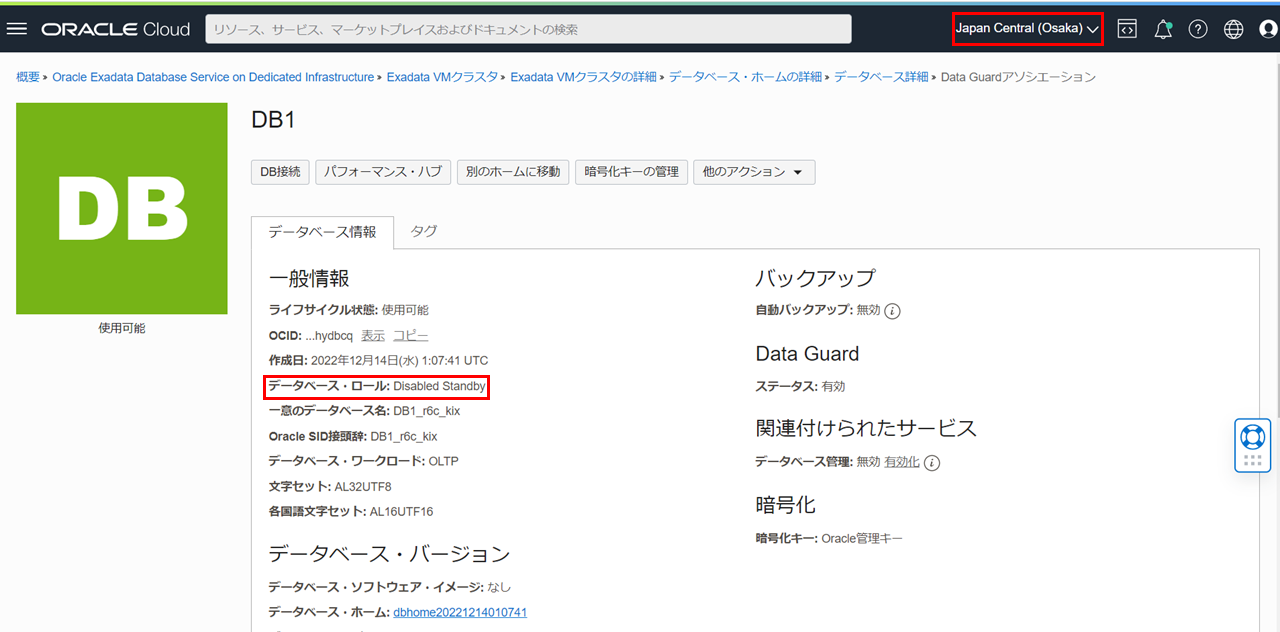Open the dbhome20221214010741 database home link

(460, 612)
